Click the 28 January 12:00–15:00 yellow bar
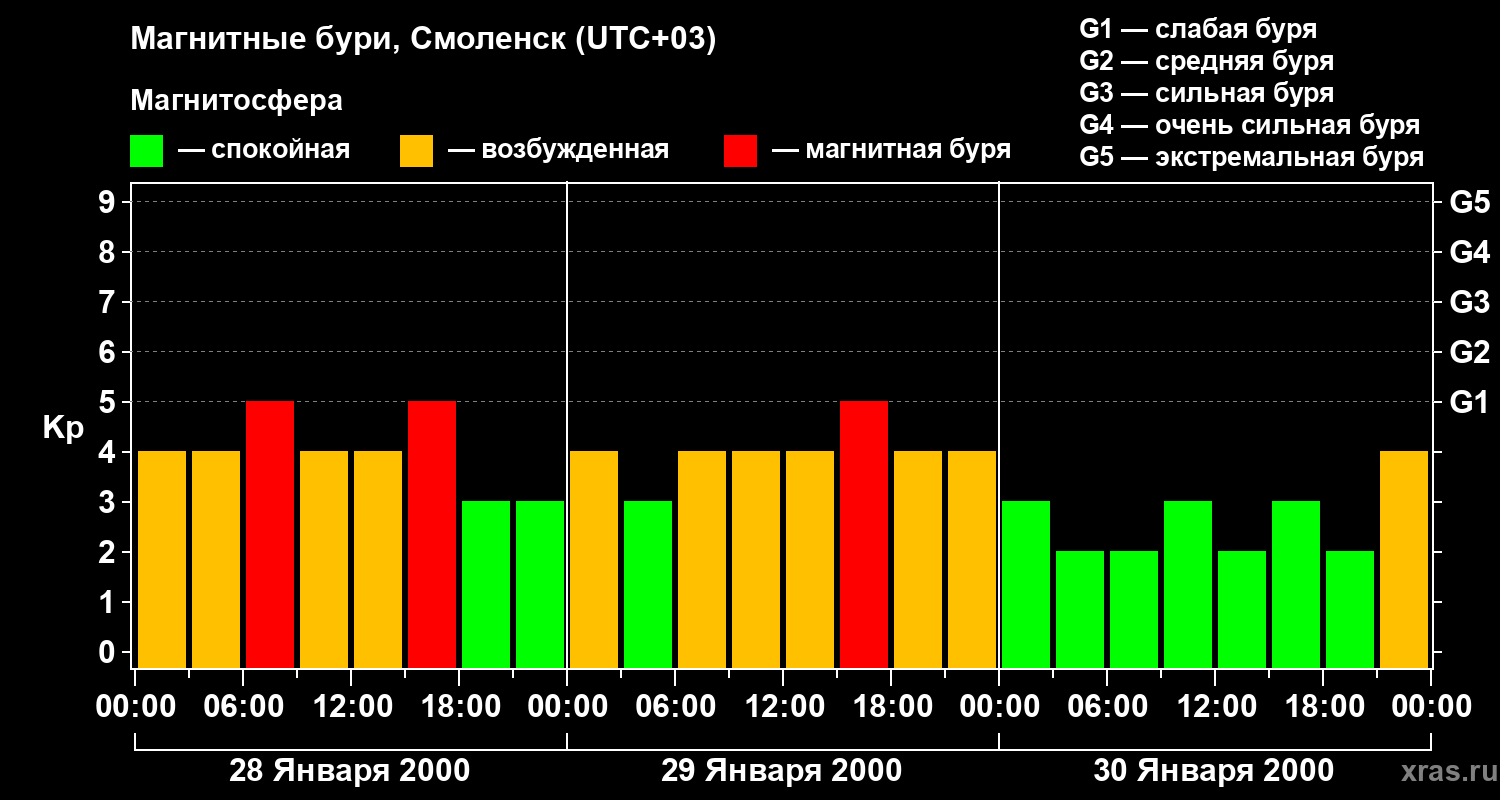Screen dimensions: 1500x800 click(378, 560)
